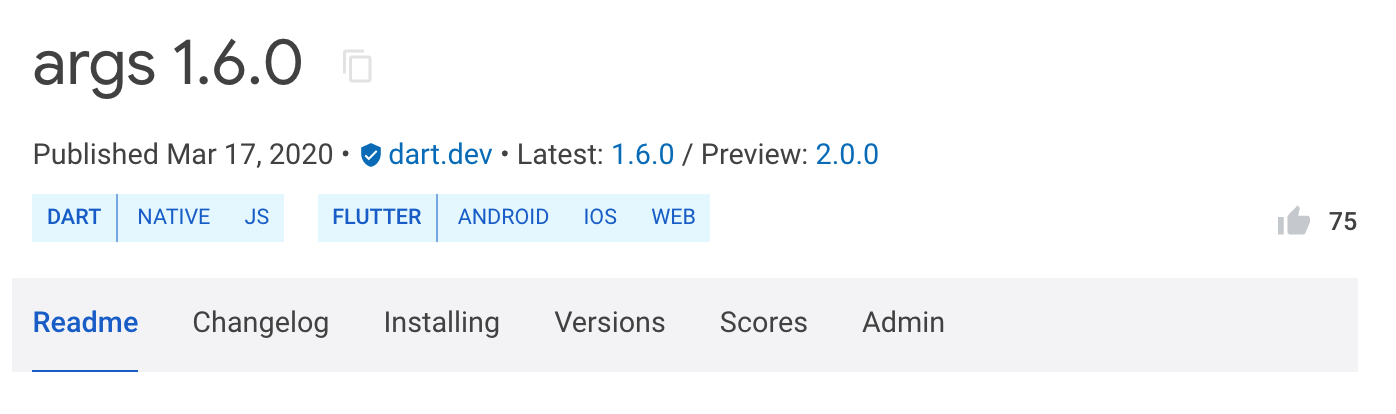Open preview version 2.0.0 link
Image resolution: width=1396 pixels, height=414 pixels.
tap(847, 155)
